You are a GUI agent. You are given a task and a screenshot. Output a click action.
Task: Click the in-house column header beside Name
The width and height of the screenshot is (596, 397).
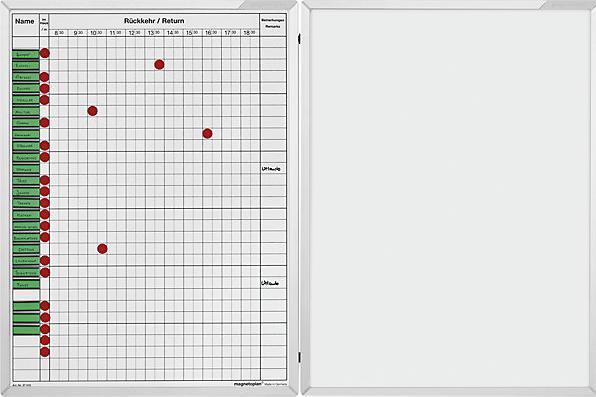pos(44,24)
